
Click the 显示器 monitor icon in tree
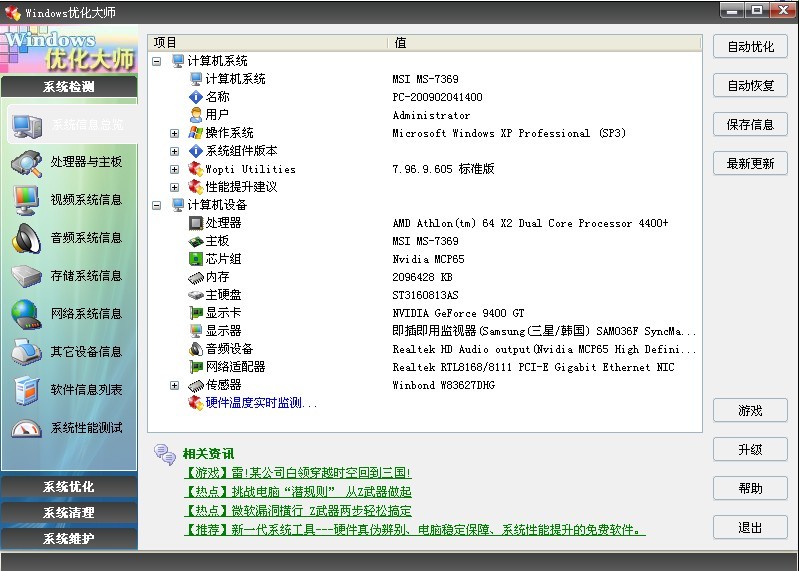click(196, 331)
